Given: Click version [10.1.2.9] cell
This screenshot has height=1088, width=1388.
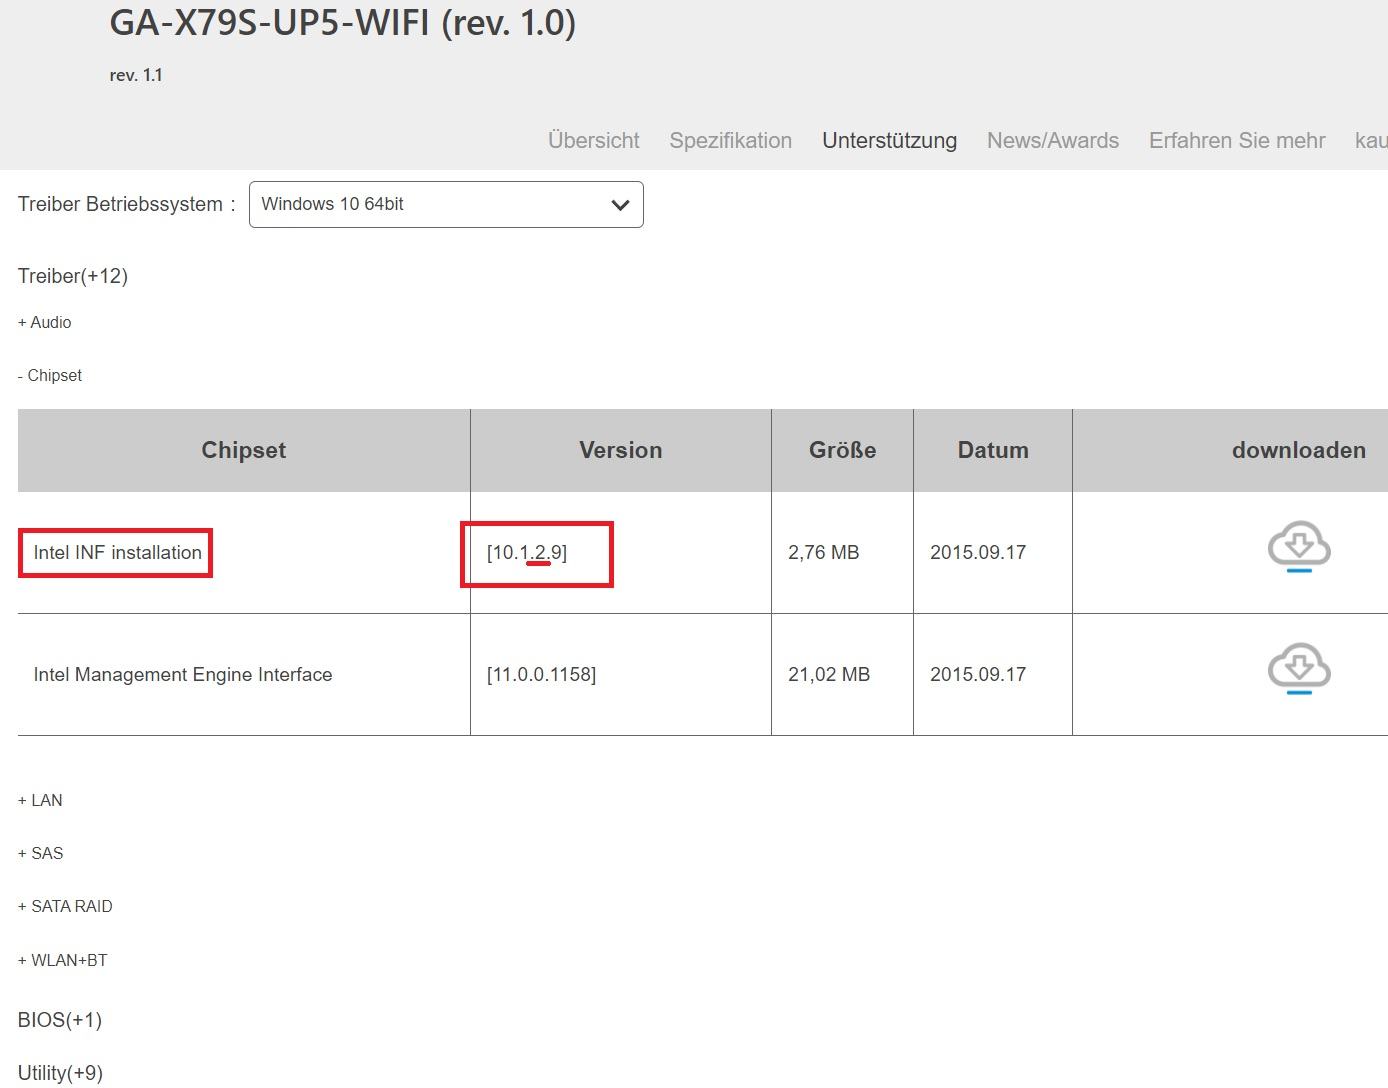Looking at the screenshot, I should (527, 552).
